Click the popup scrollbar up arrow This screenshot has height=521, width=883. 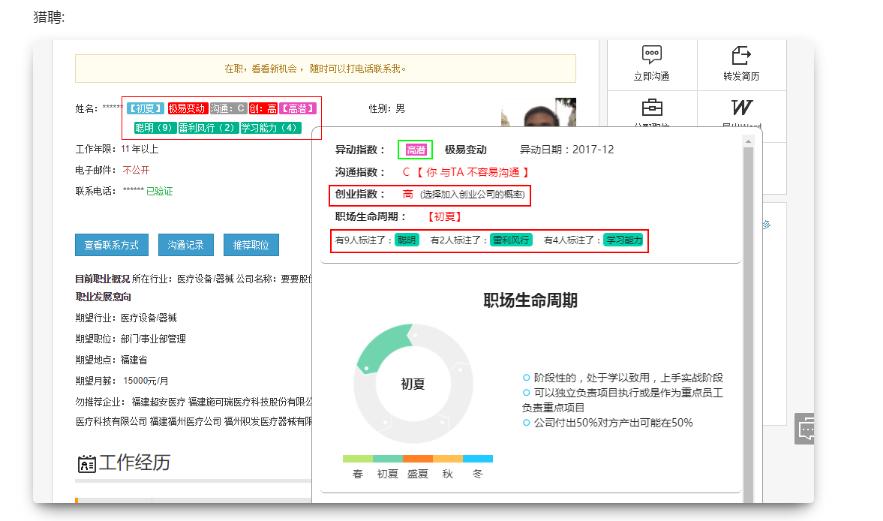pyautogui.click(x=747, y=143)
